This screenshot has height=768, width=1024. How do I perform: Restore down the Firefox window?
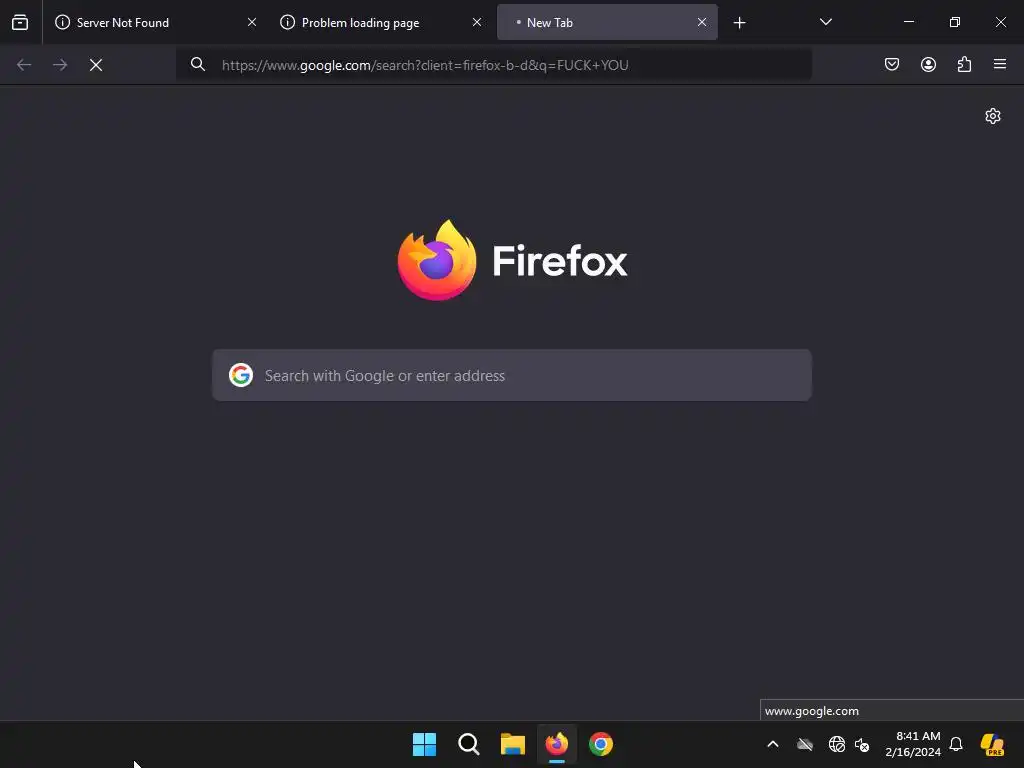pos(955,22)
